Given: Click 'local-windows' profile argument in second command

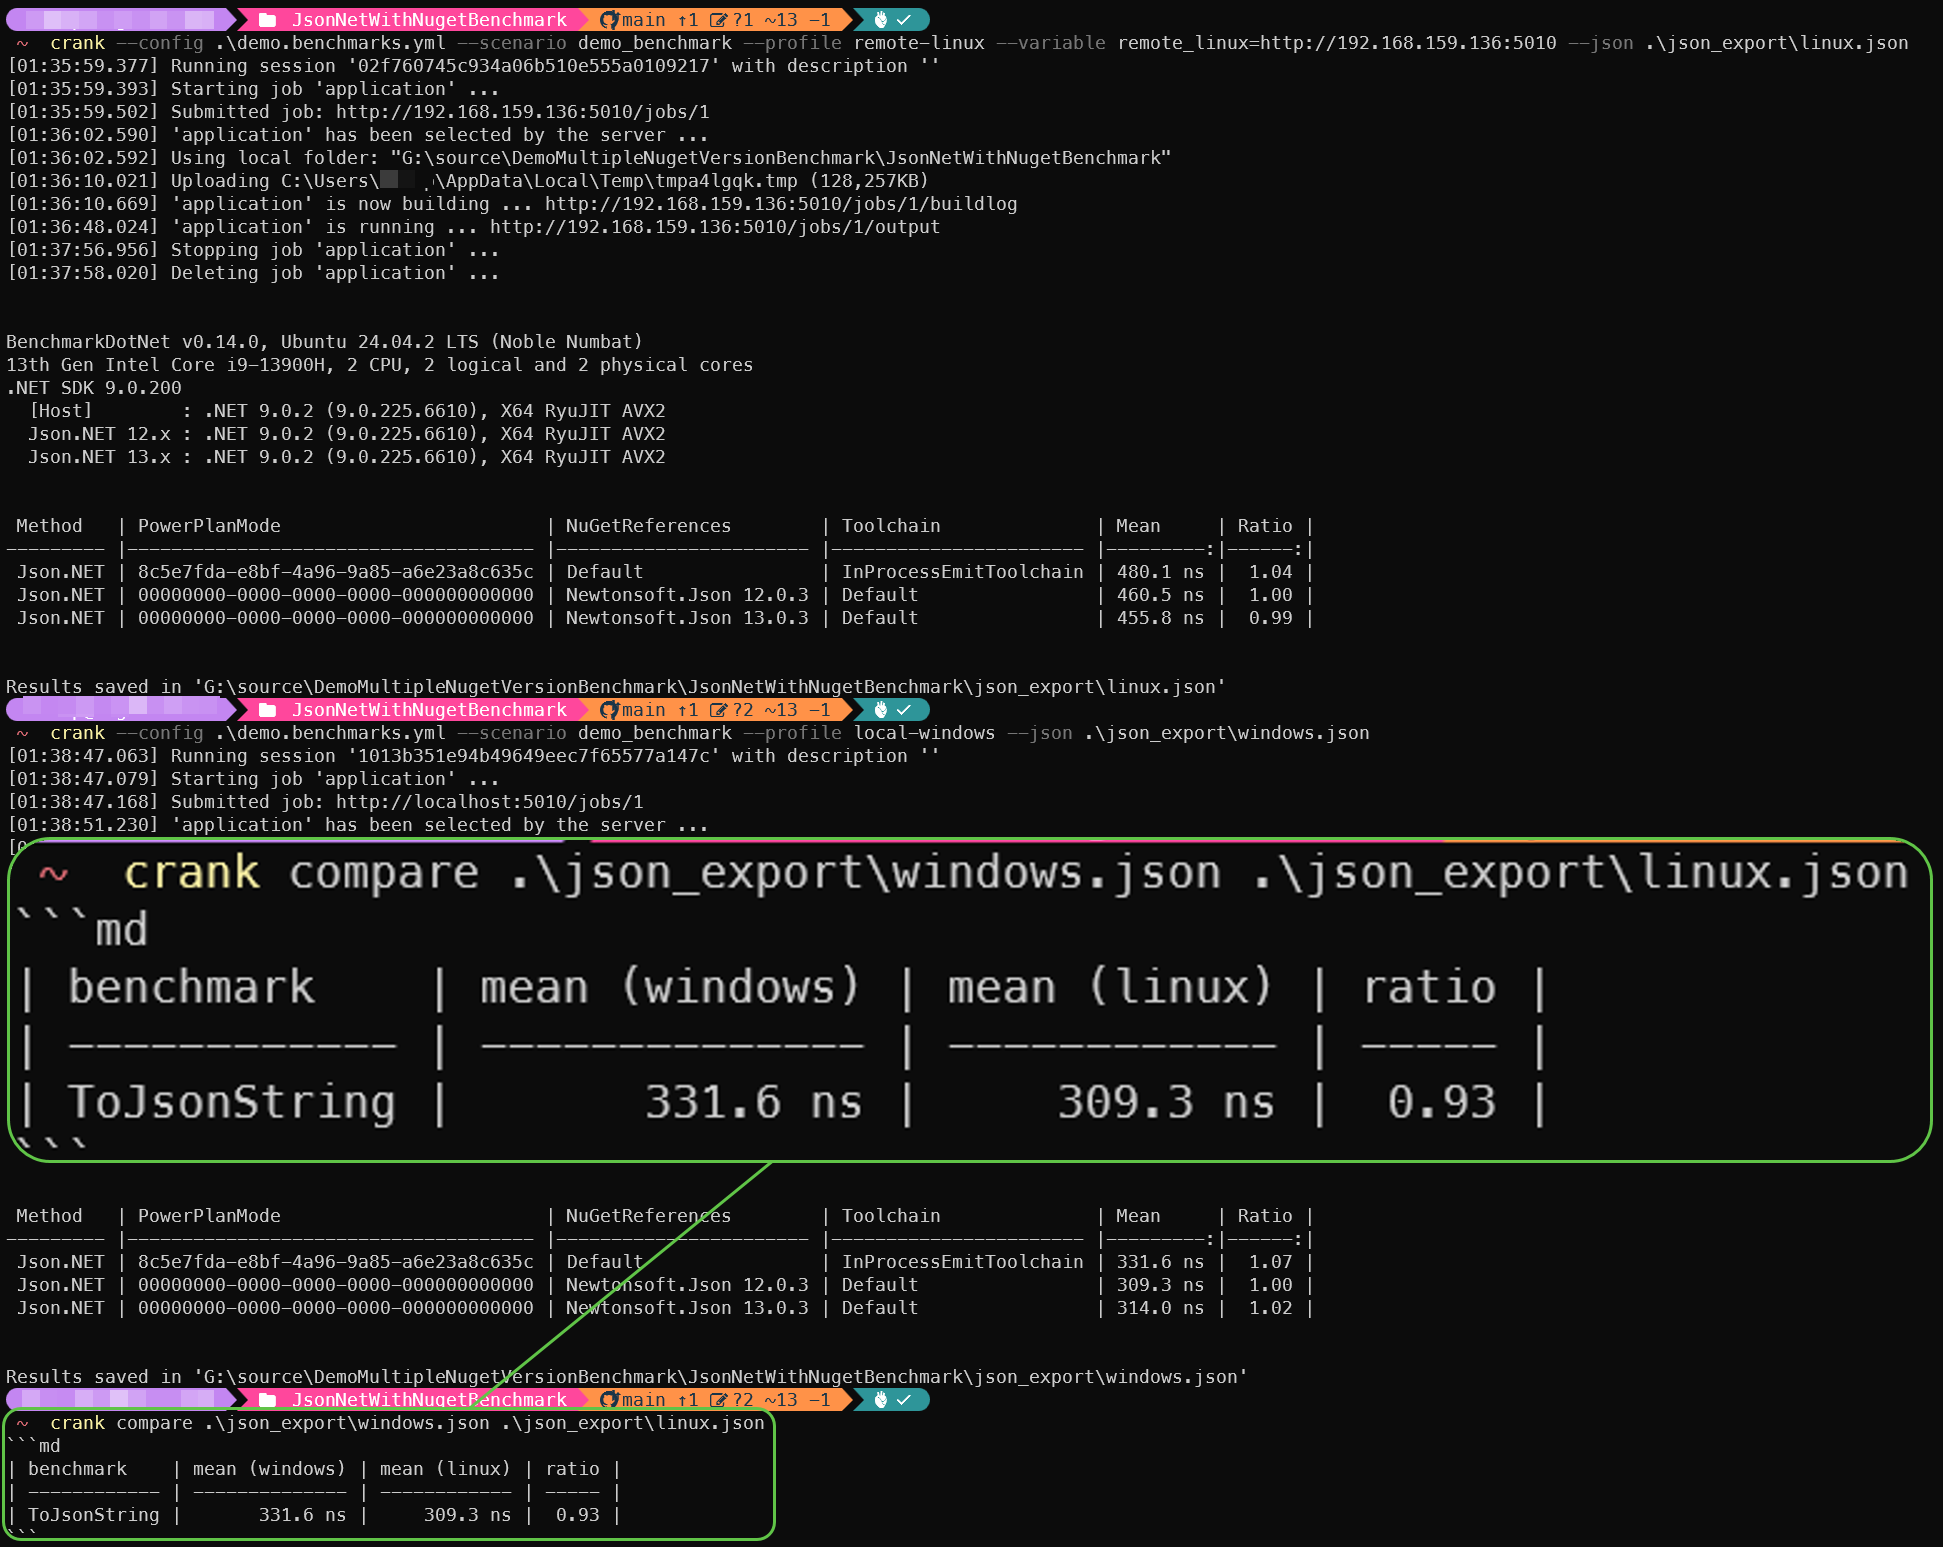Looking at the screenshot, I should point(925,733).
